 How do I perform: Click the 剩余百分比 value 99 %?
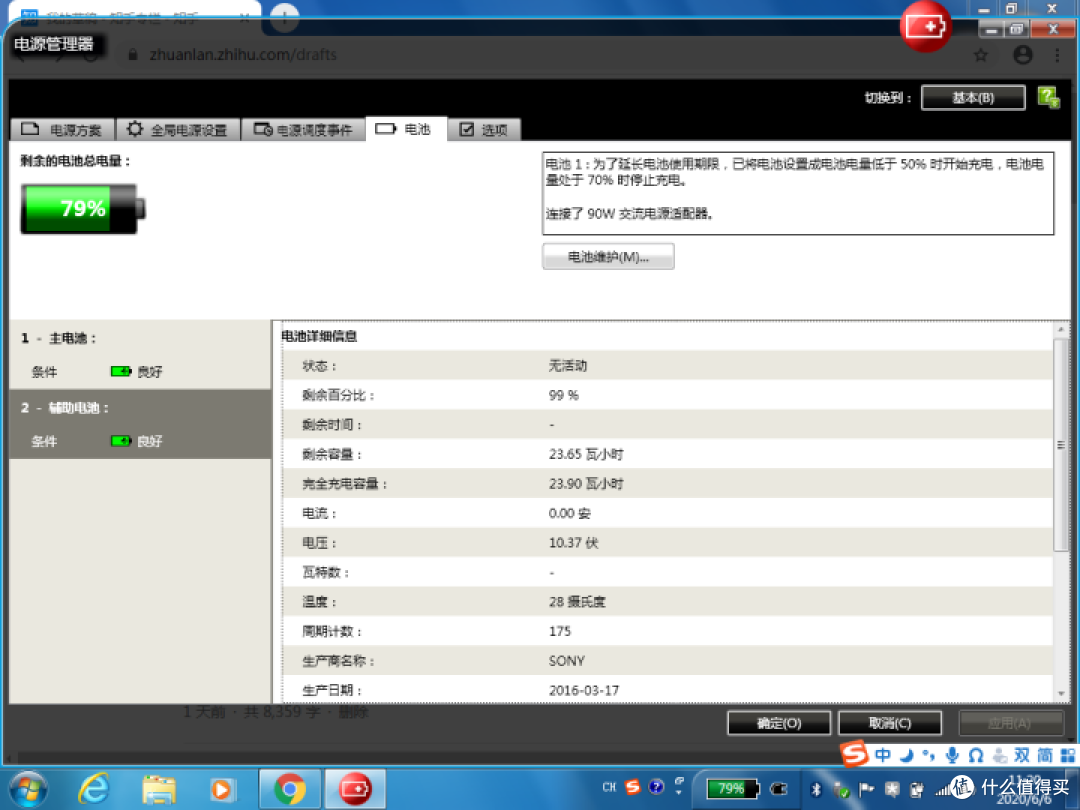pos(563,395)
